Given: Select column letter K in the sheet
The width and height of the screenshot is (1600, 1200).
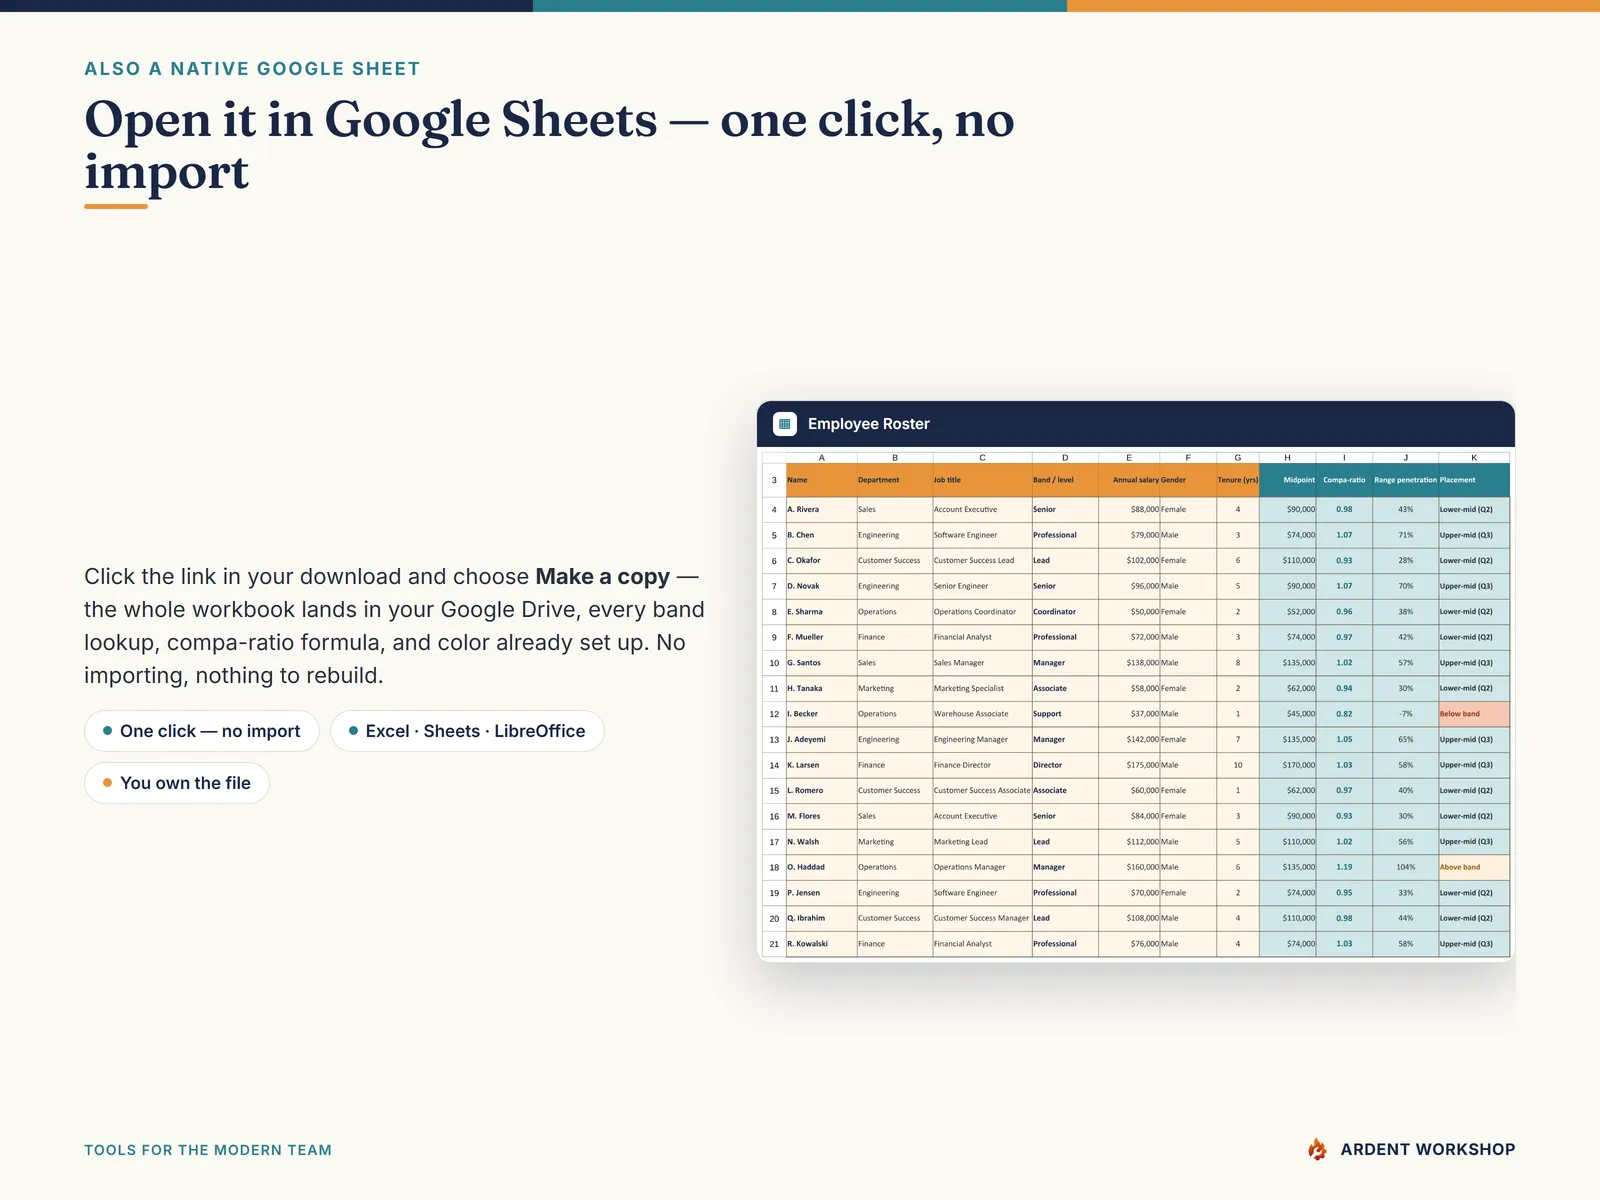Looking at the screenshot, I should tap(1474, 458).
